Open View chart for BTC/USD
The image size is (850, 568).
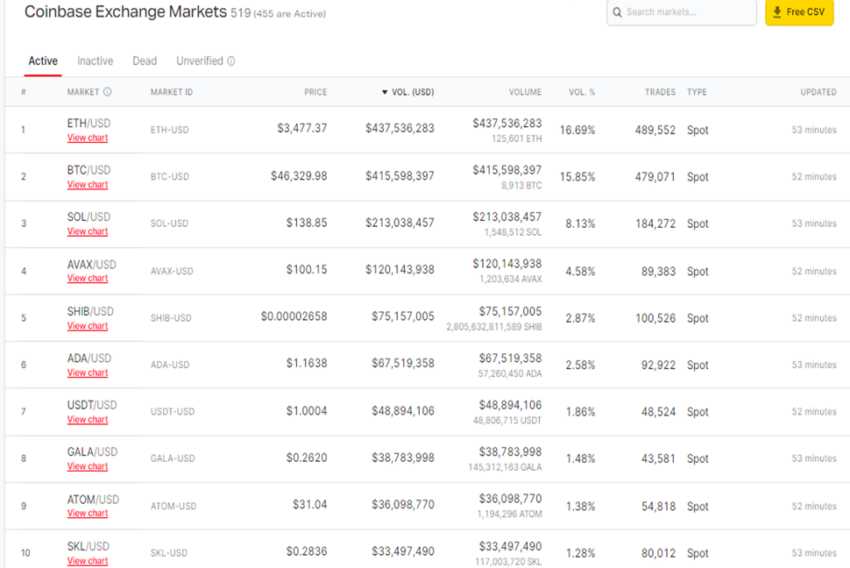[87, 184]
